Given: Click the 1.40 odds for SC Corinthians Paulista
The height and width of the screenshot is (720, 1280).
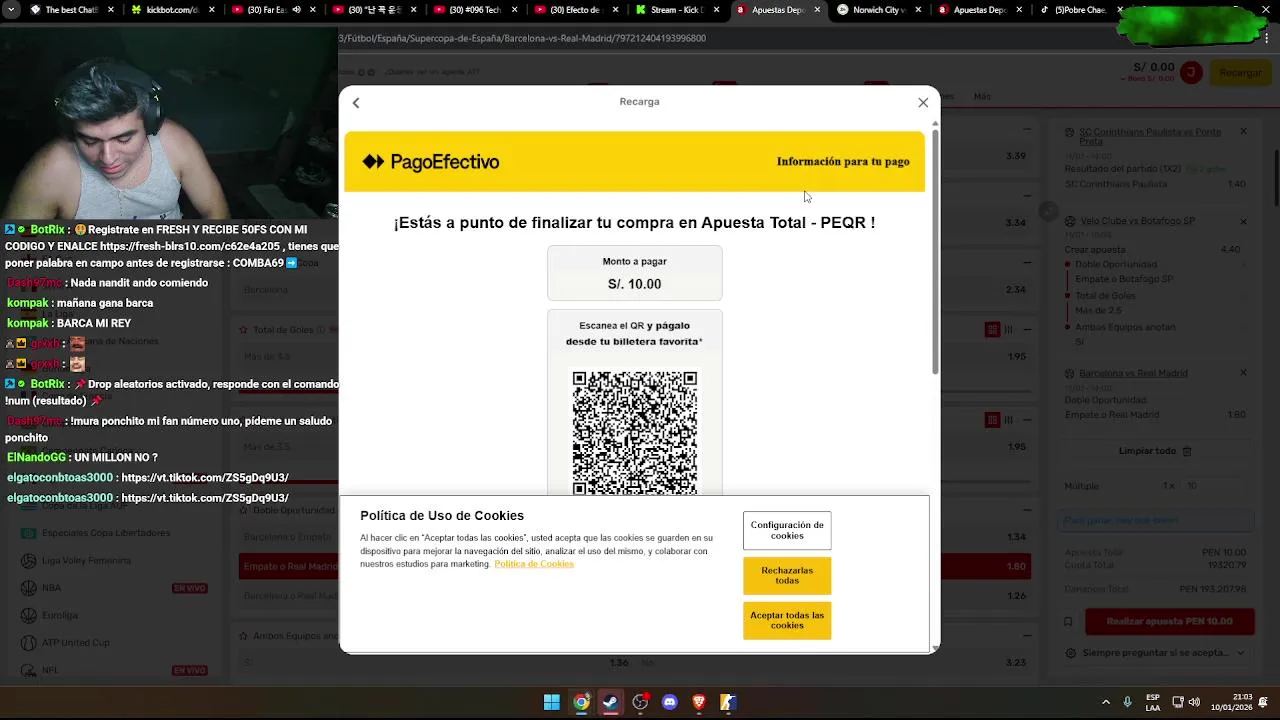Looking at the screenshot, I should [x=1236, y=184].
